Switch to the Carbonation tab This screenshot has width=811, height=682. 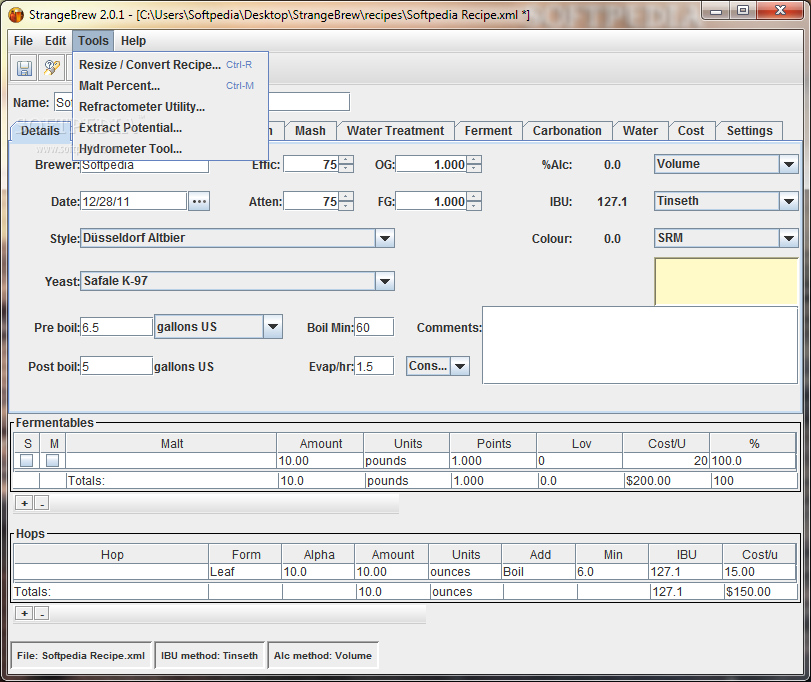(x=567, y=131)
